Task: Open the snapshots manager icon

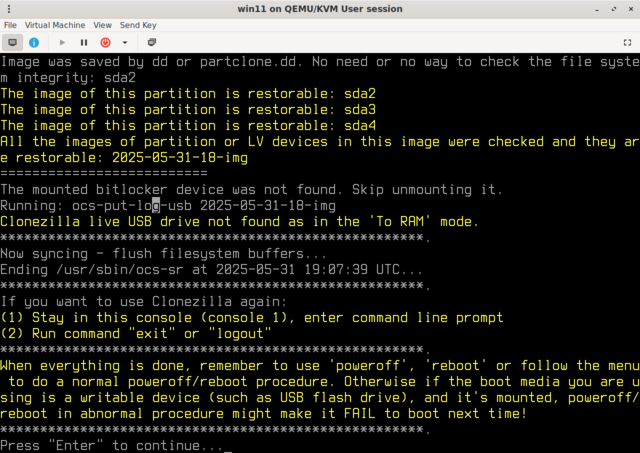Action: pos(152,43)
